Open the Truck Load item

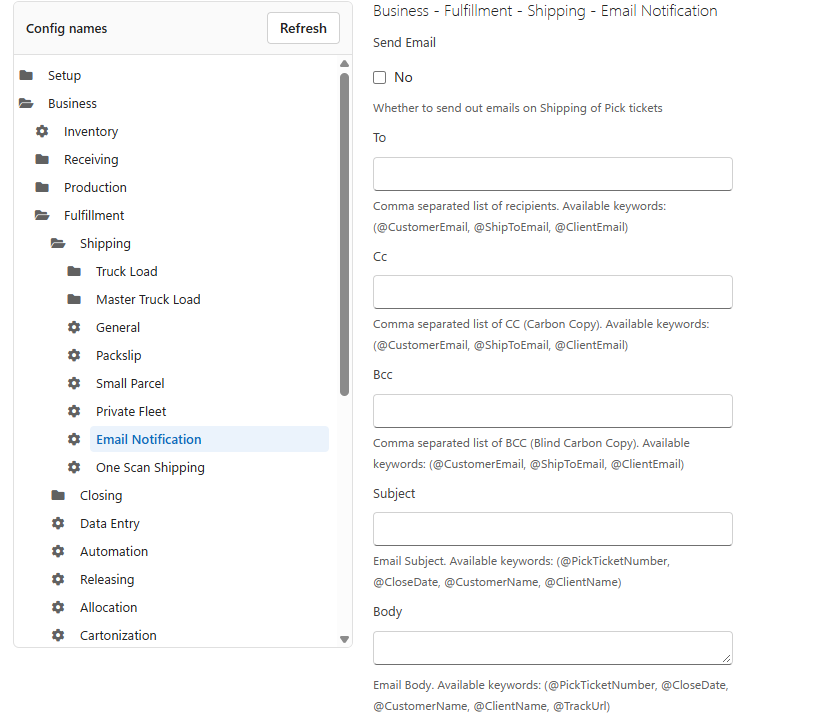tap(126, 271)
